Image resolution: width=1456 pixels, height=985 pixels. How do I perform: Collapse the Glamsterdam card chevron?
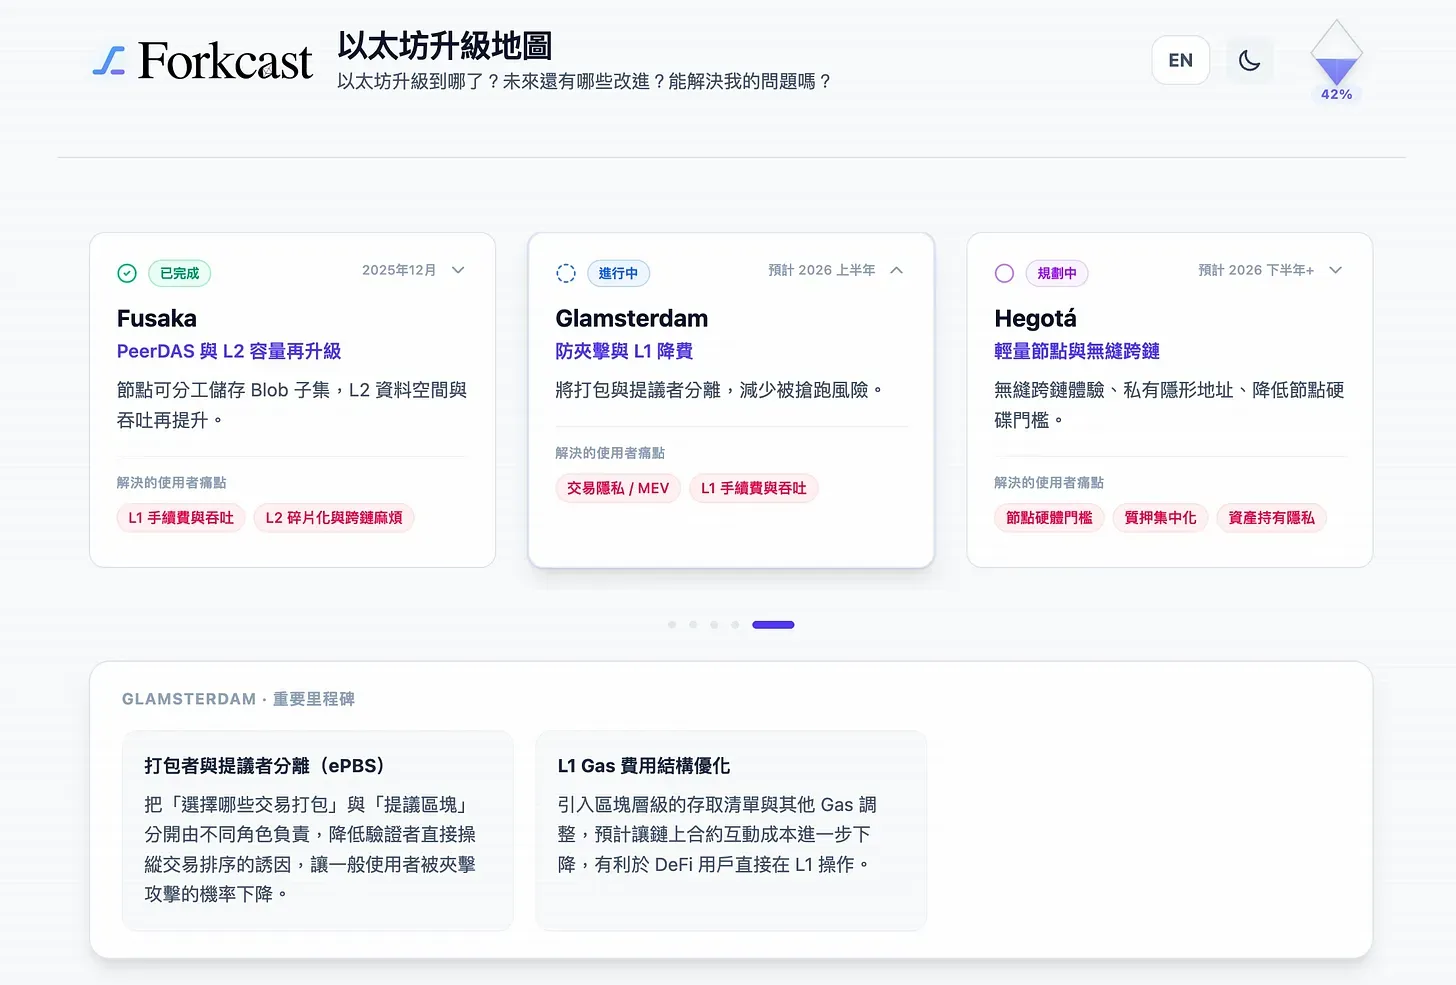point(897,270)
